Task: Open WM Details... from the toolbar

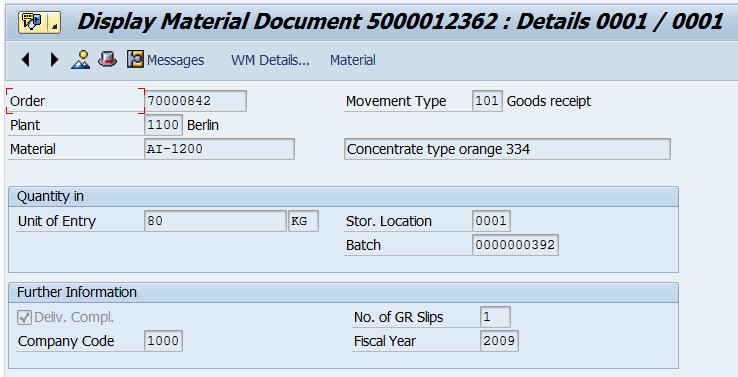Action: click(270, 60)
